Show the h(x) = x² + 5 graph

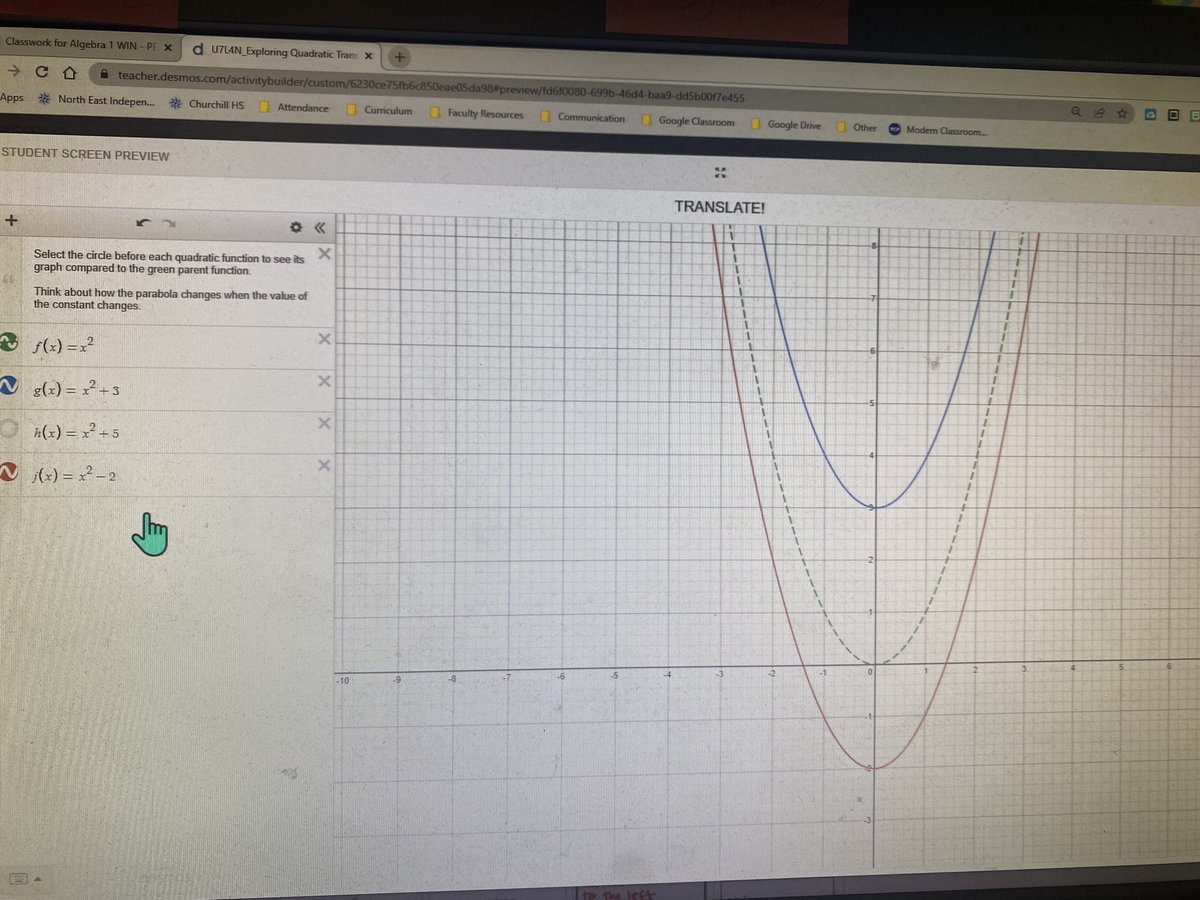tap(10, 424)
